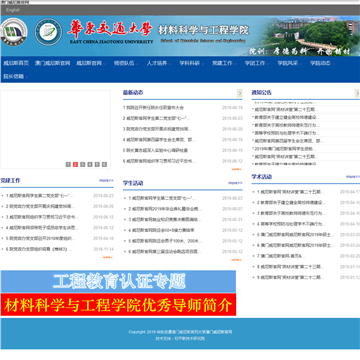The width and height of the screenshot is (360, 360).
Task: Expand the 学科科研 menu chevron
Action: point(203,64)
